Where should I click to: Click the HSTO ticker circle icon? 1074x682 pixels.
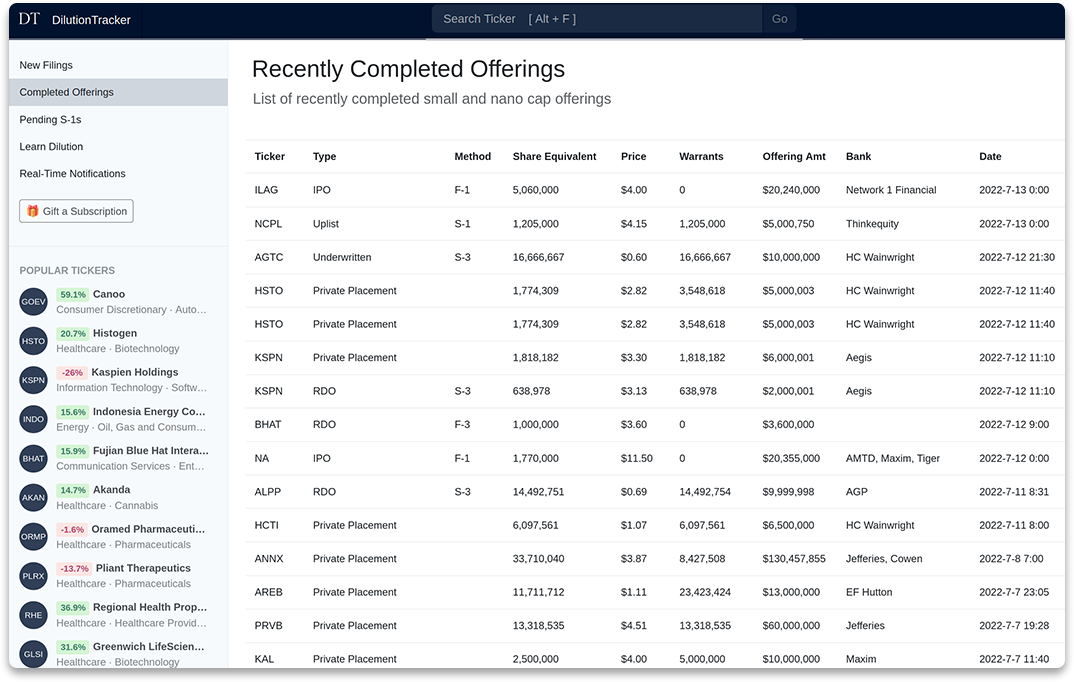tap(33, 340)
